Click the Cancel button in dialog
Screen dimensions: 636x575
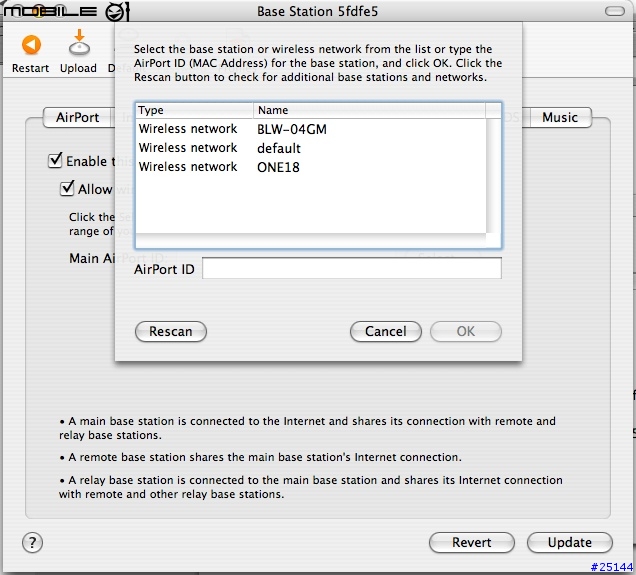click(x=386, y=332)
